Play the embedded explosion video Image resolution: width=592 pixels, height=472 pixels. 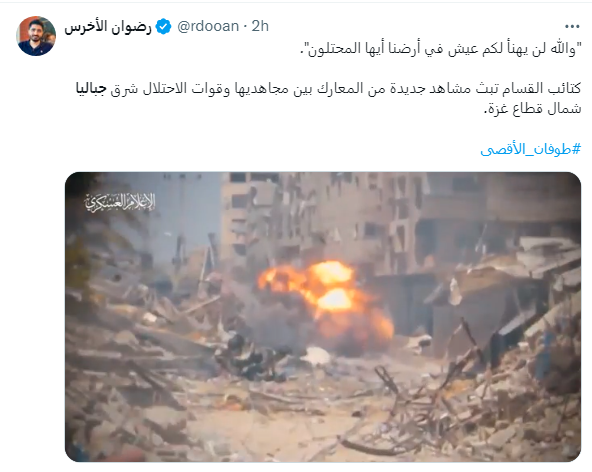[323, 316]
